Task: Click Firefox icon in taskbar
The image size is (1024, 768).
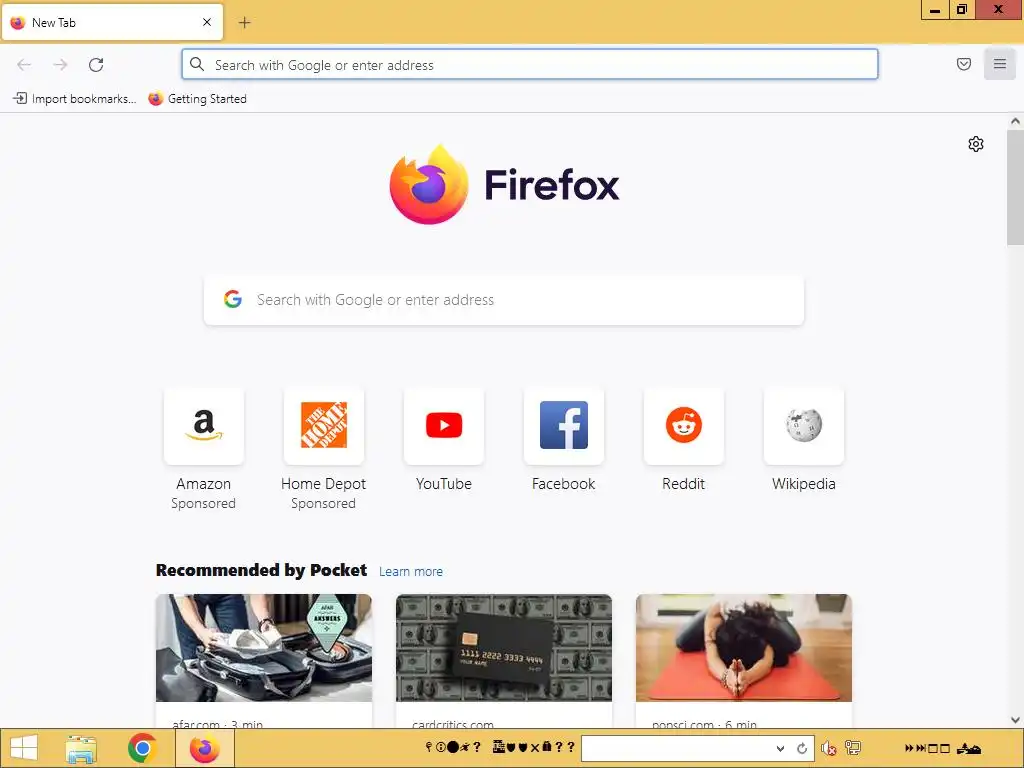Action: tap(204, 748)
